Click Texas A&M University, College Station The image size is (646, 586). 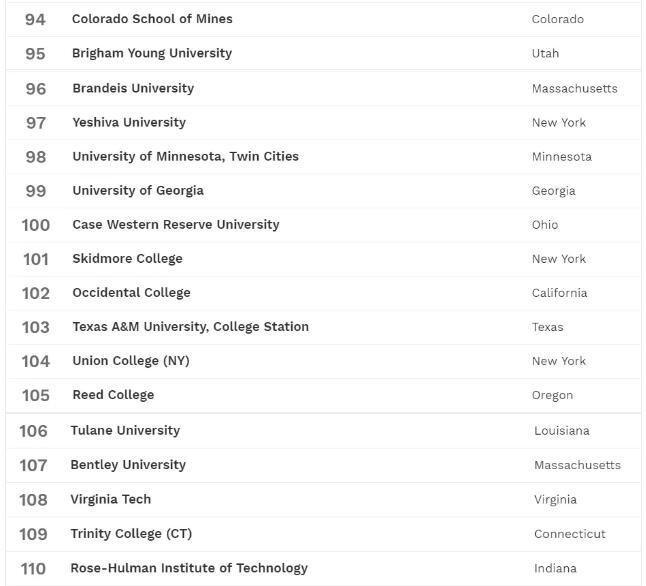[190, 326]
